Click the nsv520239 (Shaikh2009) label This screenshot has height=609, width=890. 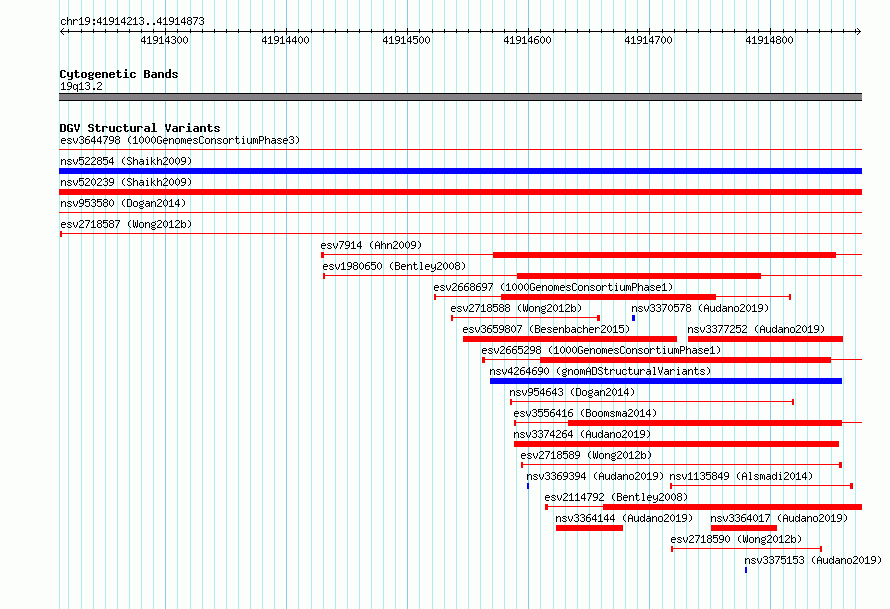pos(126,182)
